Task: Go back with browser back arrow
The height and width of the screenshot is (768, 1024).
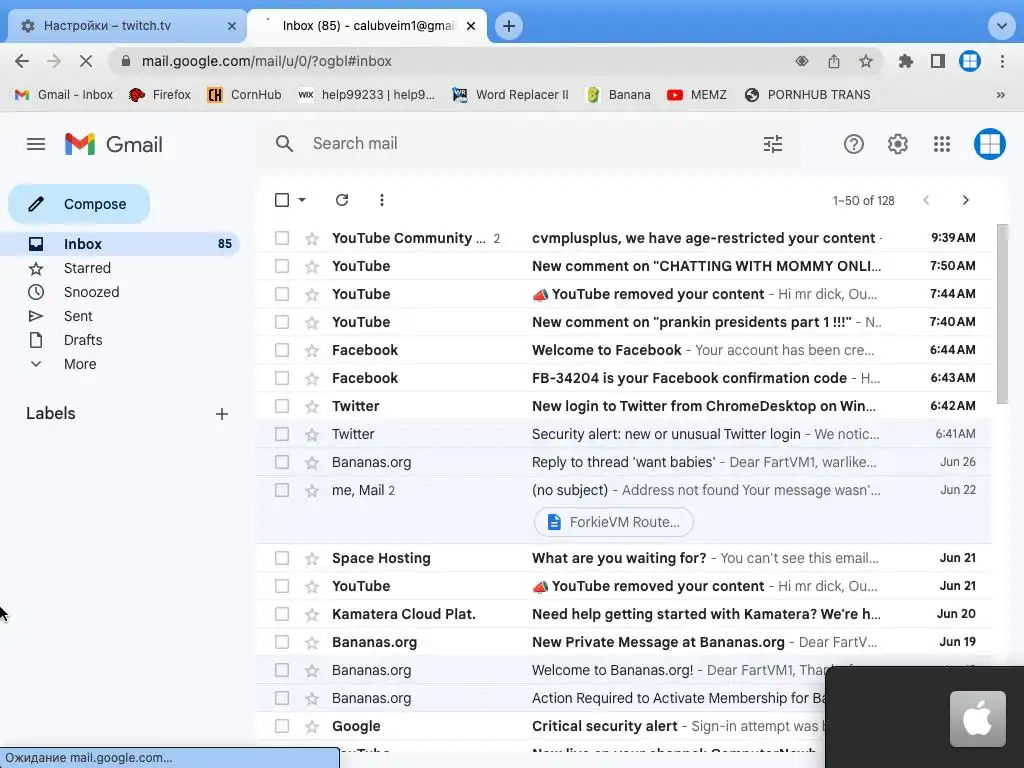Action: click(x=22, y=61)
